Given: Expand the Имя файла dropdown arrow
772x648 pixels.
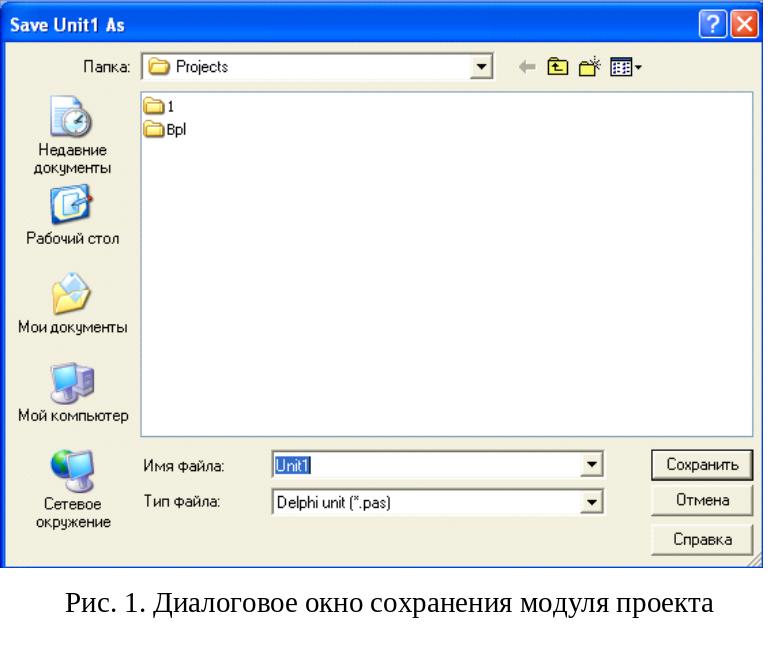Looking at the screenshot, I should [591, 464].
